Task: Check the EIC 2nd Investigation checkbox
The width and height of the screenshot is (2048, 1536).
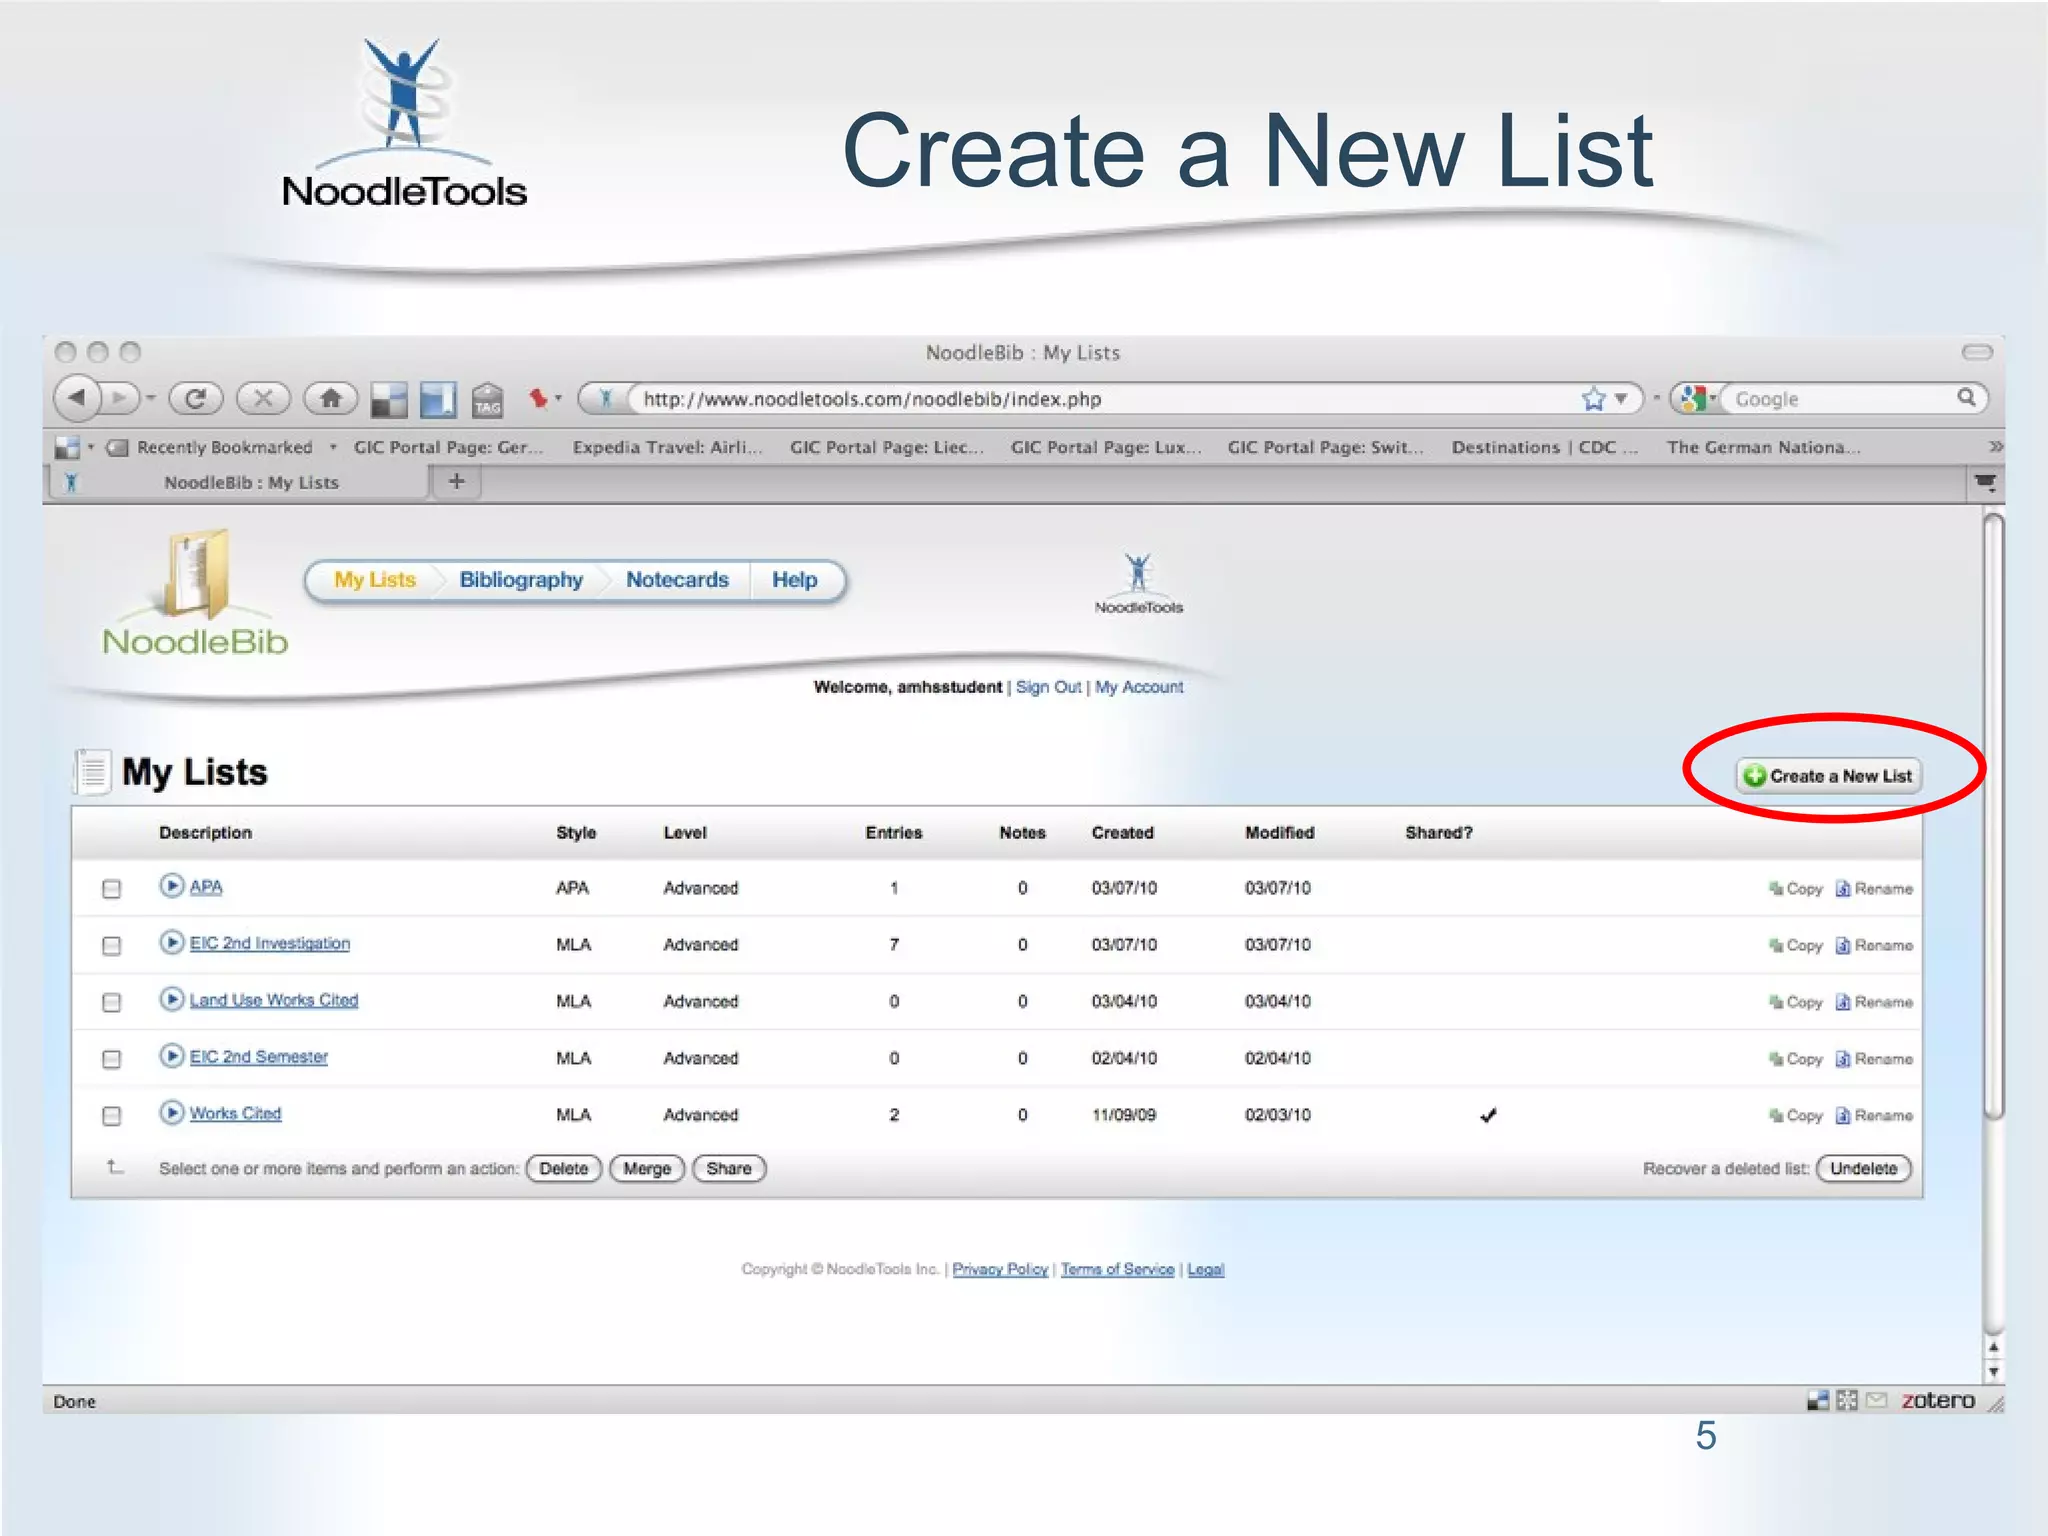Action: [x=112, y=945]
